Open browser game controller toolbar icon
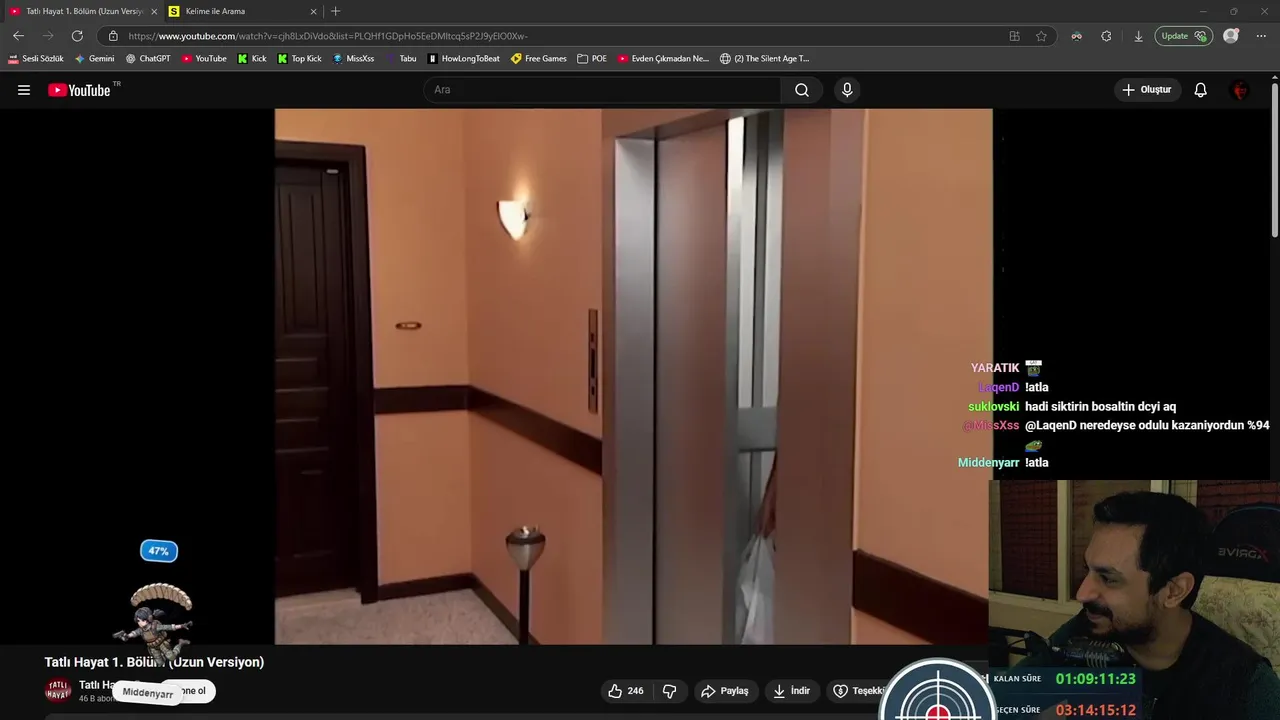Screen dimensions: 1280x720 (x=1076, y=36)
